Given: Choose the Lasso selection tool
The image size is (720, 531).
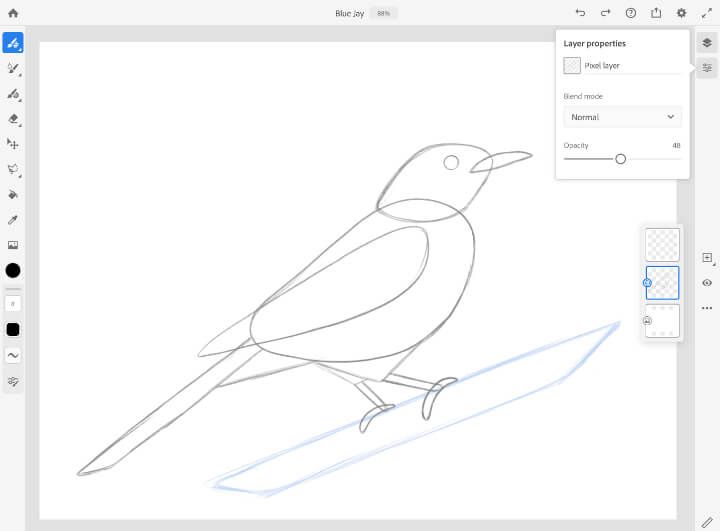Looking at the screenshot, I should pos(13,169).
